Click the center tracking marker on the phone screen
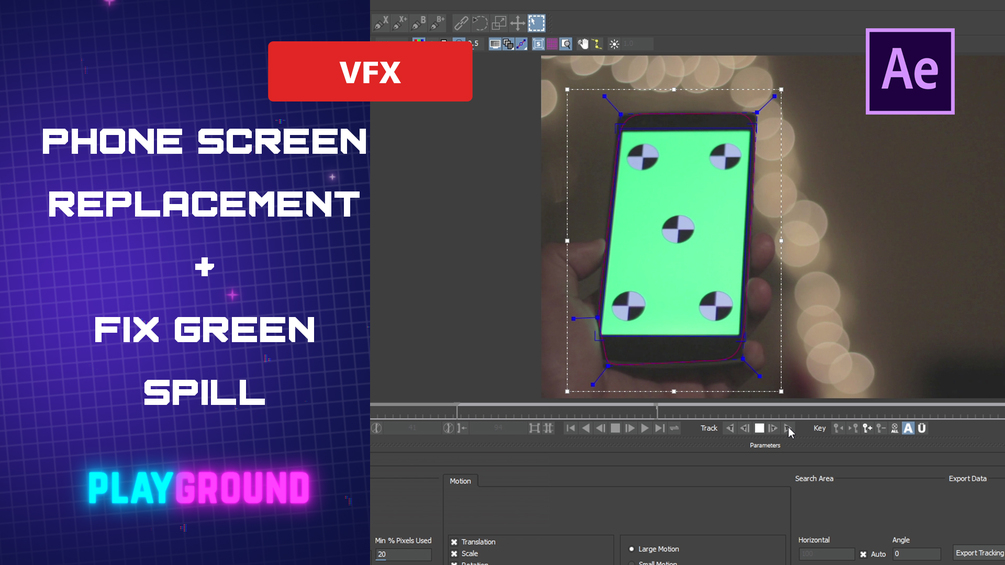The width and height of the screenshot is (1005, 565). [677, 229]
